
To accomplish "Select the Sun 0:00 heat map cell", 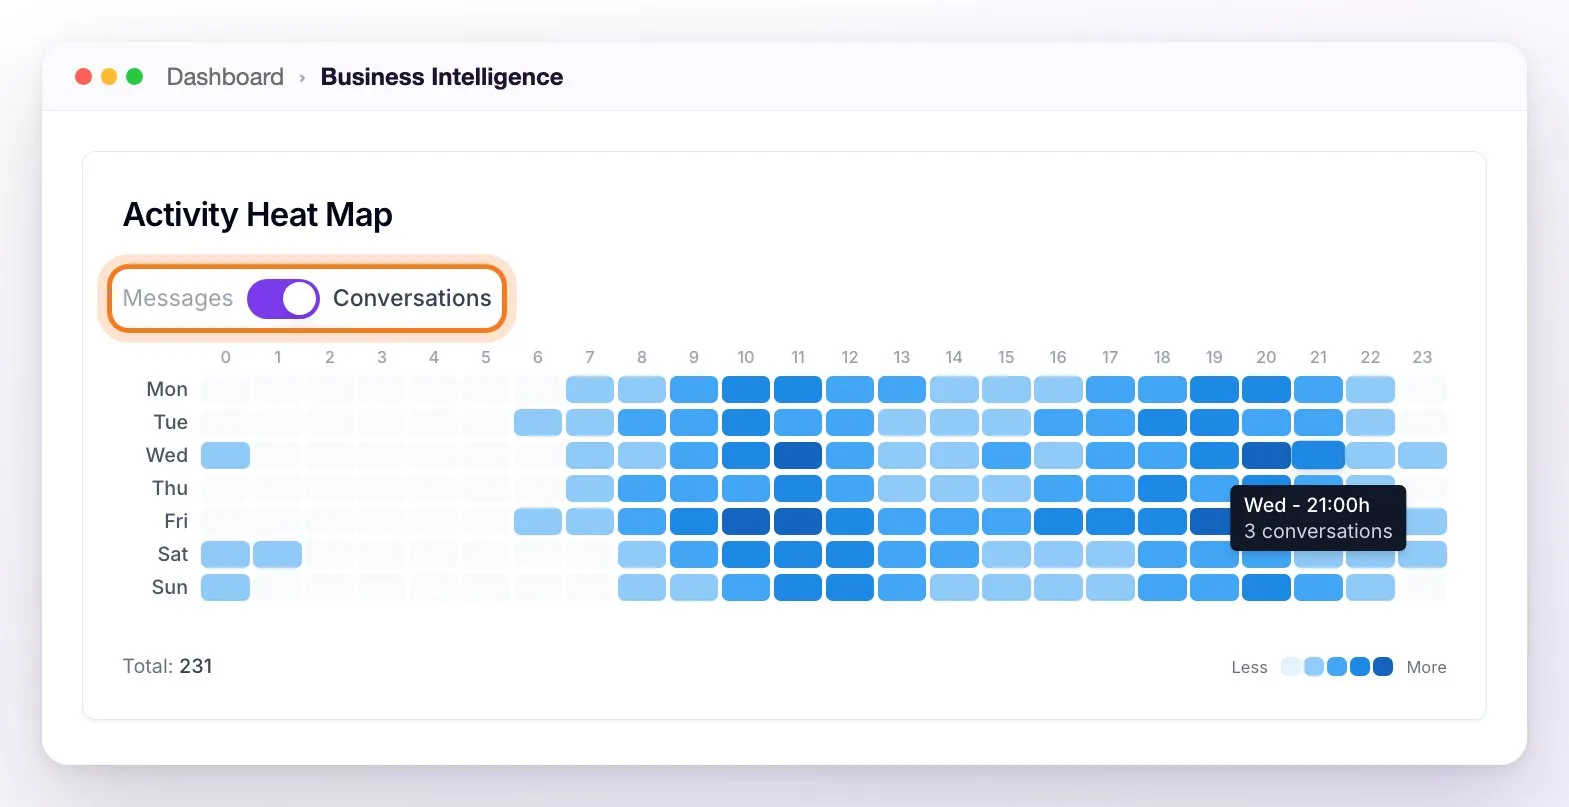I will click(226, 587).
